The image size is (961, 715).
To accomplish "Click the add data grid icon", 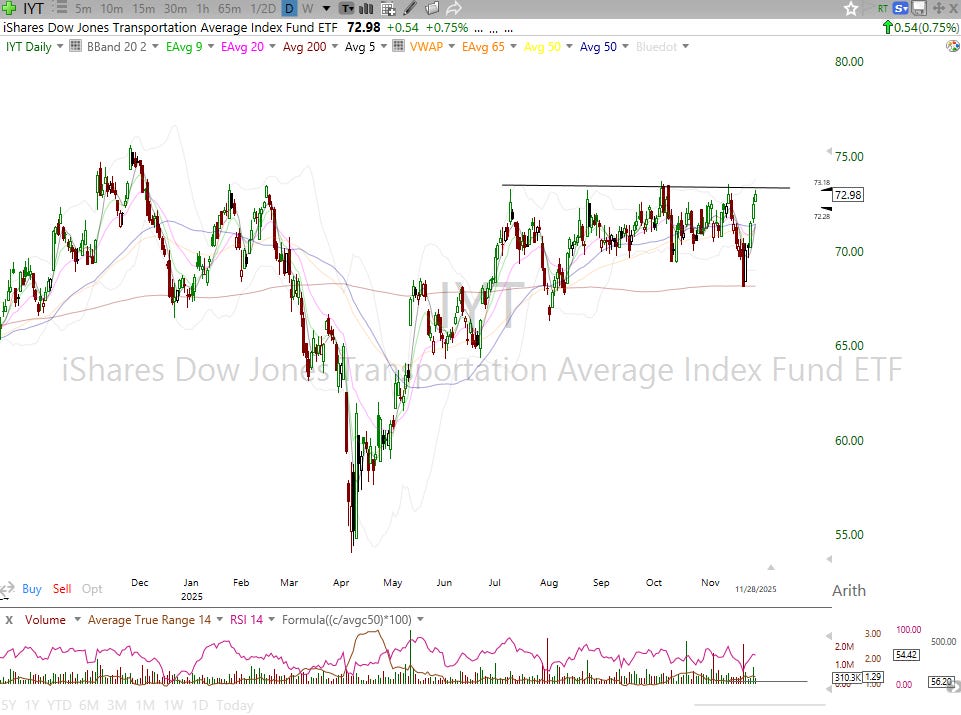I will pos(388,9).
